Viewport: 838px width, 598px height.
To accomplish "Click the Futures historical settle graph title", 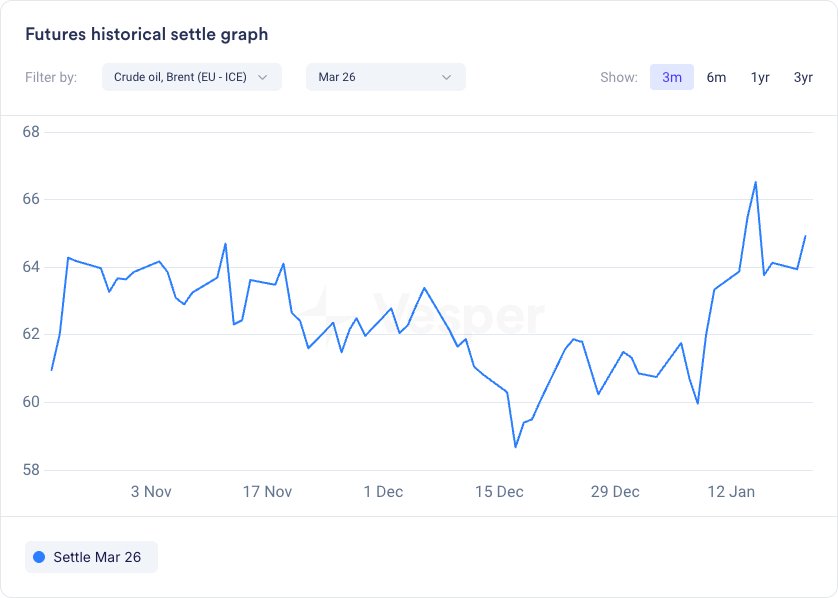I will coord(146,34).
